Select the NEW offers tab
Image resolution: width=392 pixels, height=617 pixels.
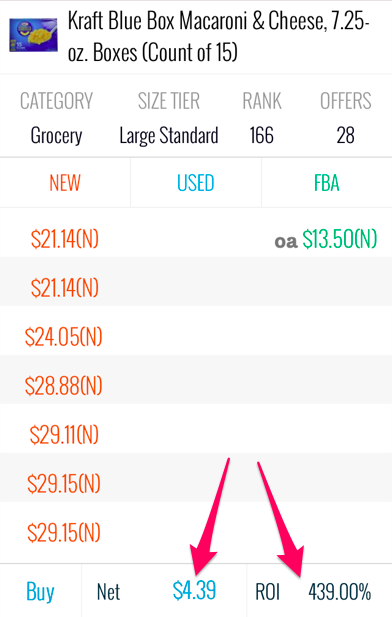coord(65,183)
